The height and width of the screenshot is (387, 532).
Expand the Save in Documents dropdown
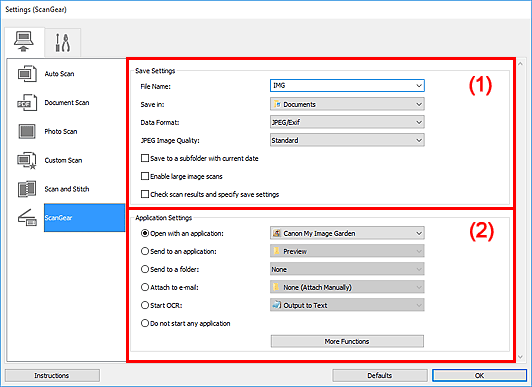pos(347,104)
